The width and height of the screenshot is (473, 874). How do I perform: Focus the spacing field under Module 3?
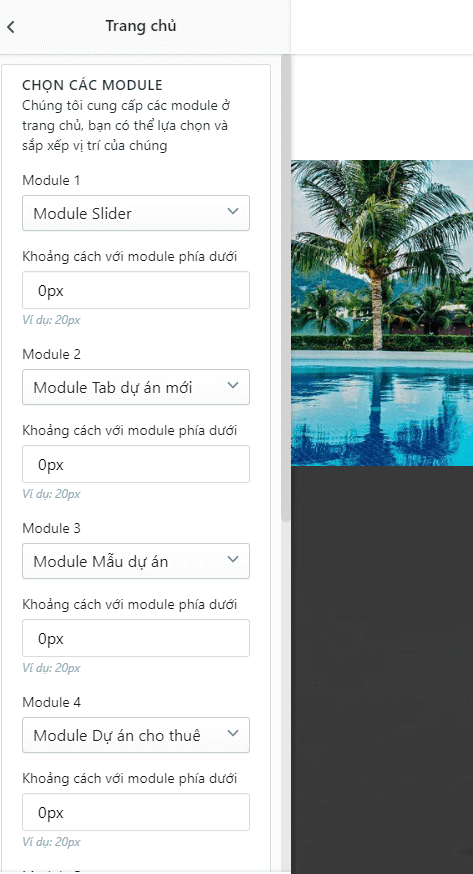tap(136, 638)
